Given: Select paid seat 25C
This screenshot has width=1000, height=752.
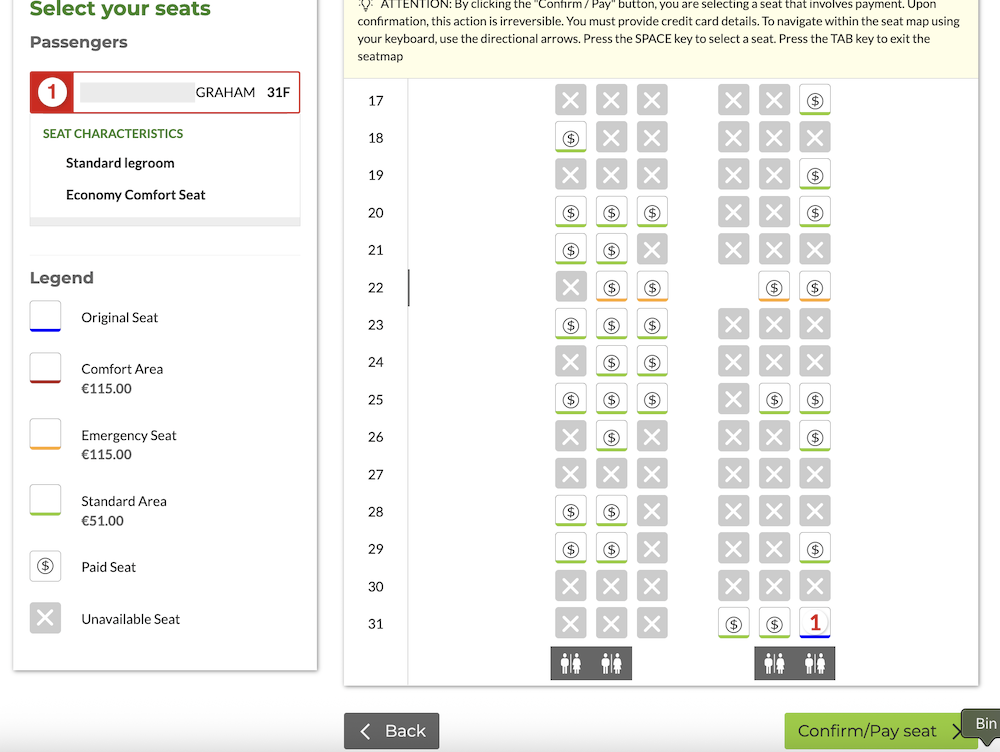Looking at the screenshot, I should pos(652,399).
